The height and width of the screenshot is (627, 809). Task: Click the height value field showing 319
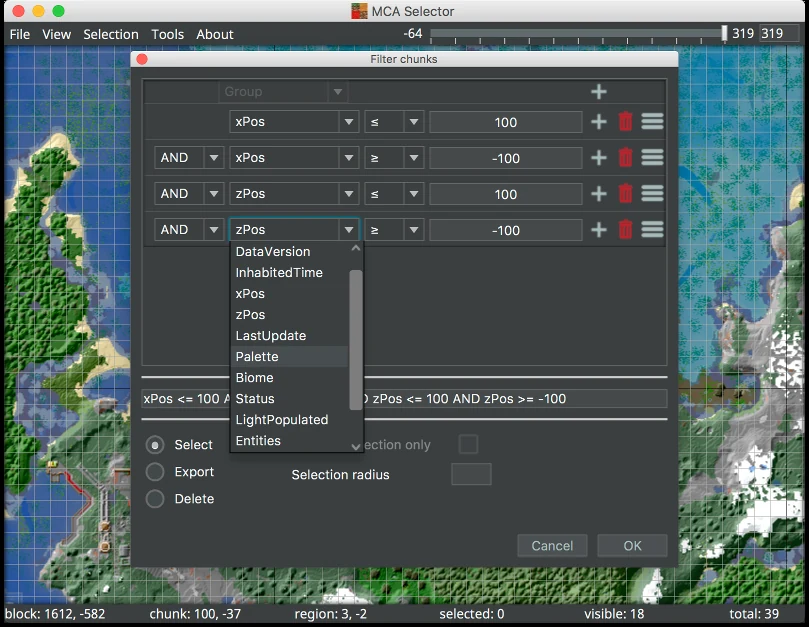780,34
